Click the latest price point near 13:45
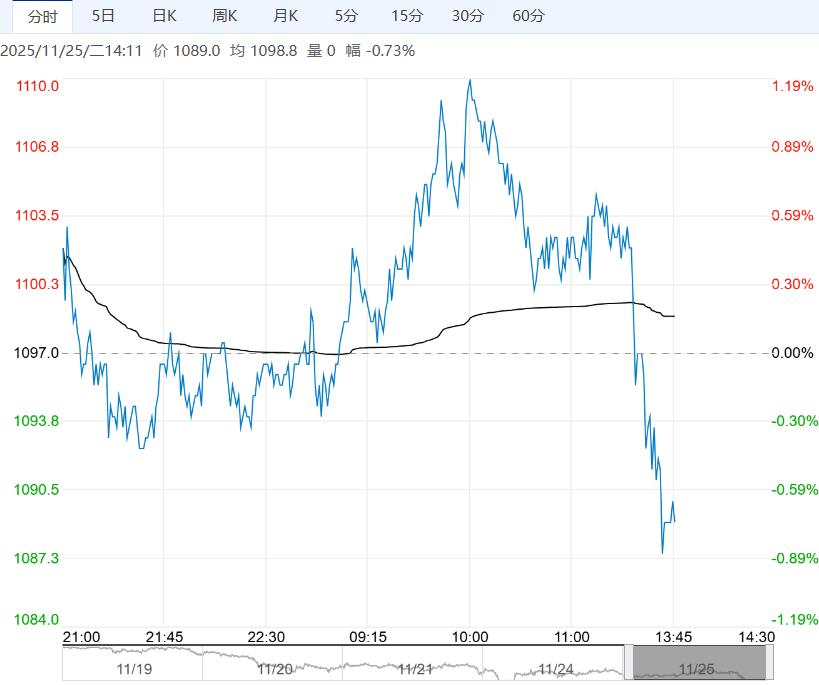 pos(674,521)
